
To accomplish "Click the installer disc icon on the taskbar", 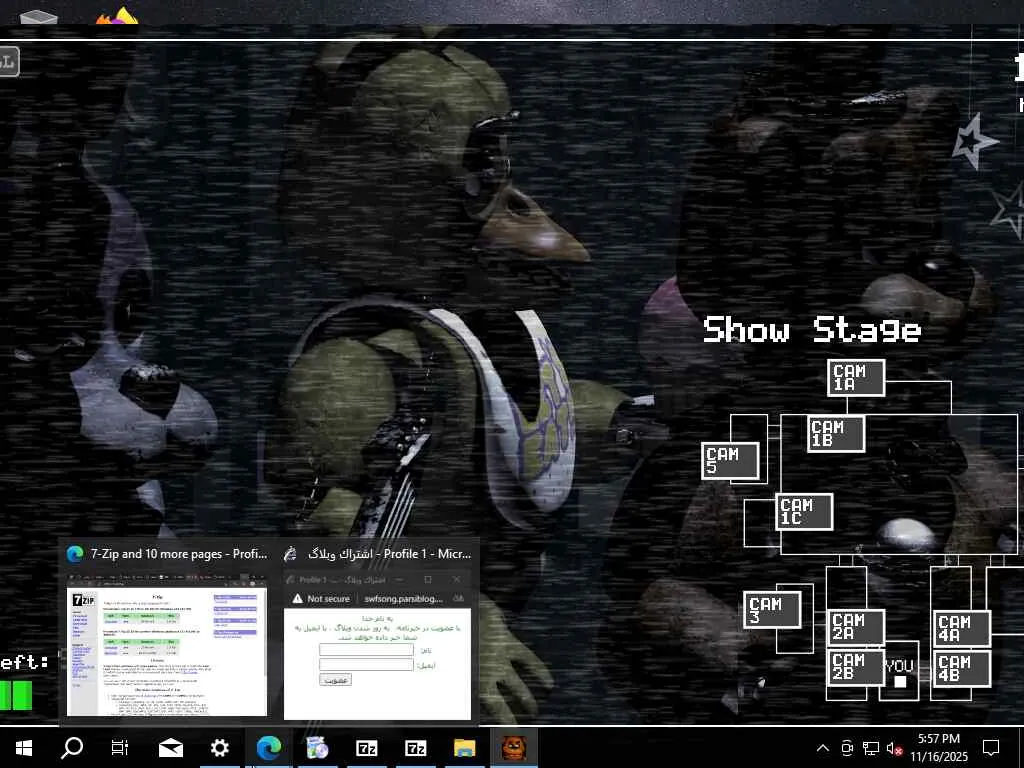I will [317, 748].
